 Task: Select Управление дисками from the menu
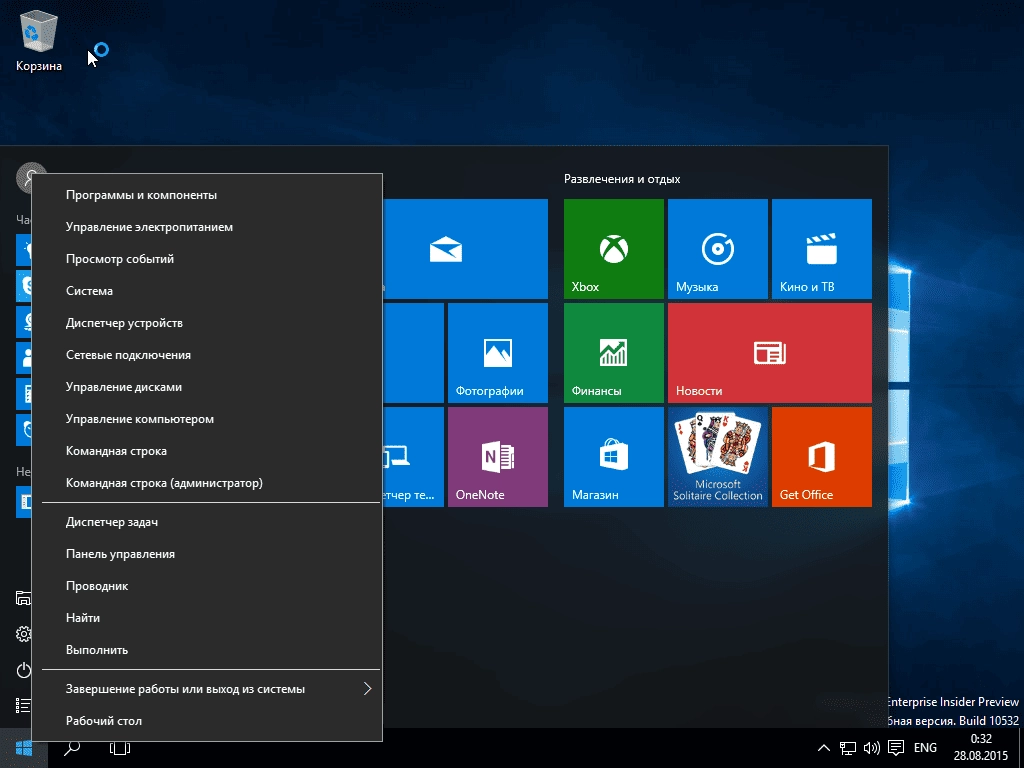tap(206, 387)
